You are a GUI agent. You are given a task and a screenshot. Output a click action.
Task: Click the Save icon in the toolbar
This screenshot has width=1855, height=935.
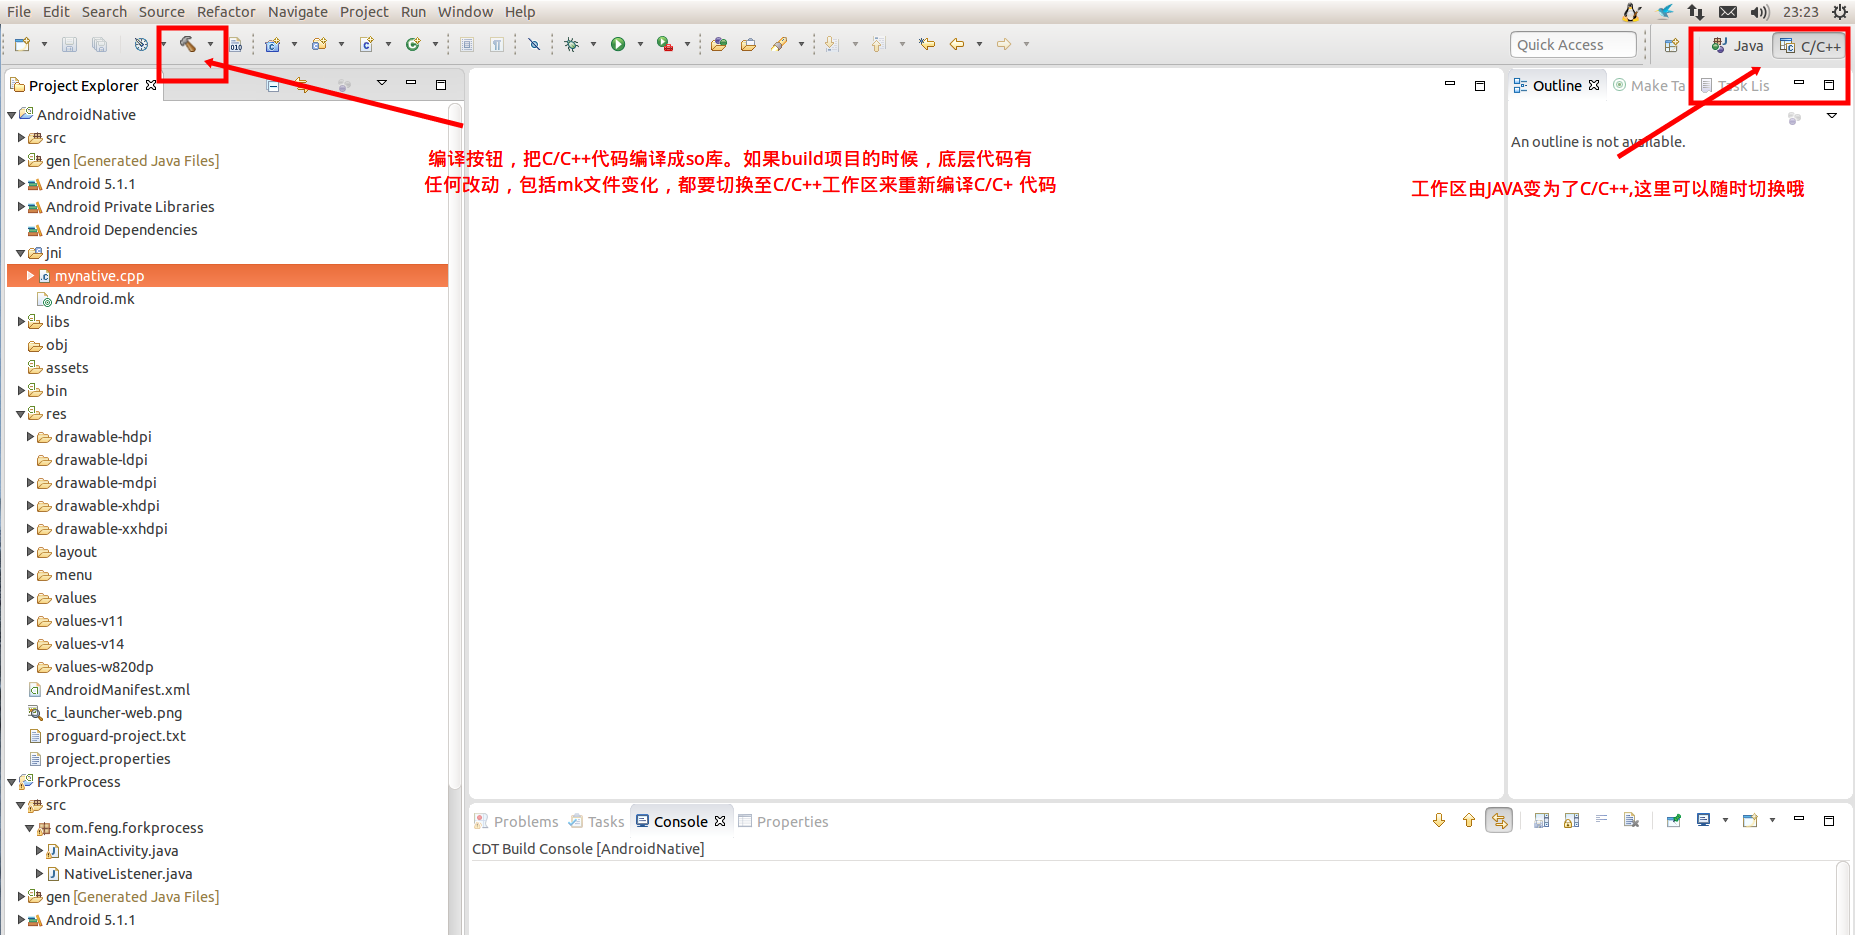point(69,44)
